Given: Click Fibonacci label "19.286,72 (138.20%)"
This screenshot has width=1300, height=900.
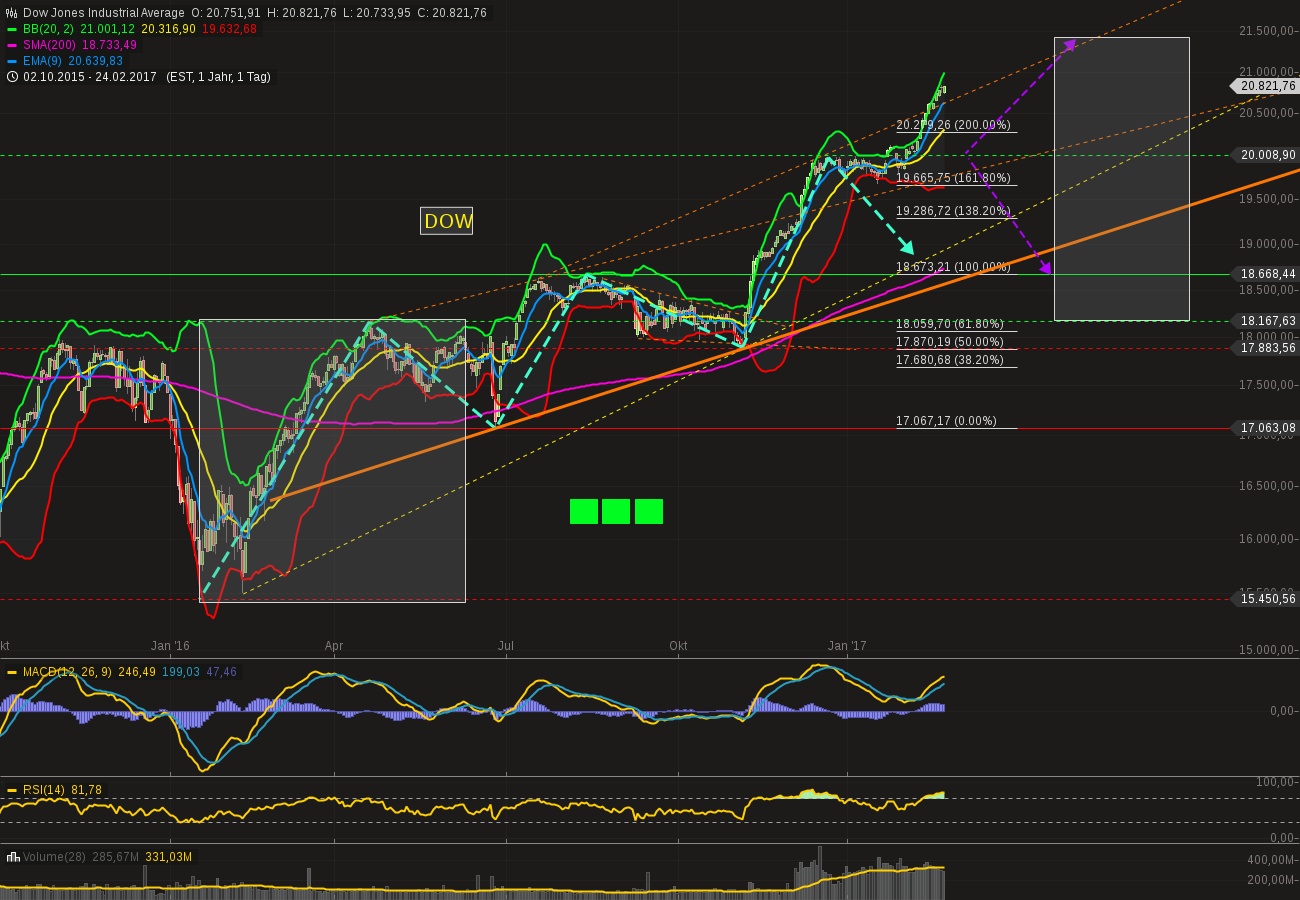Looking at the screenshot, I should (x=953, y=212).
